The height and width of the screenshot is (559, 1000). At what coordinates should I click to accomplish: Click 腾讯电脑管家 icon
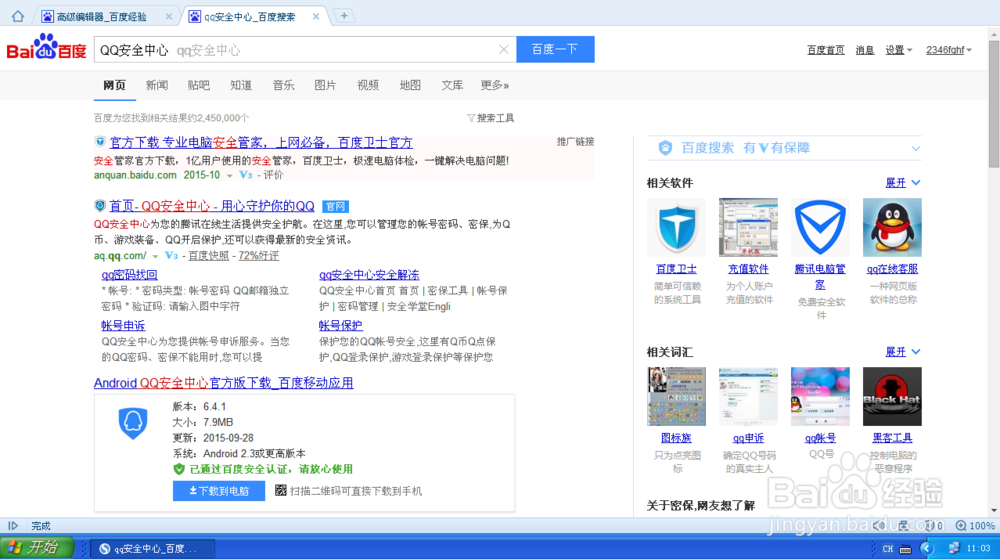pyautogui.click(x=820, y=228)
